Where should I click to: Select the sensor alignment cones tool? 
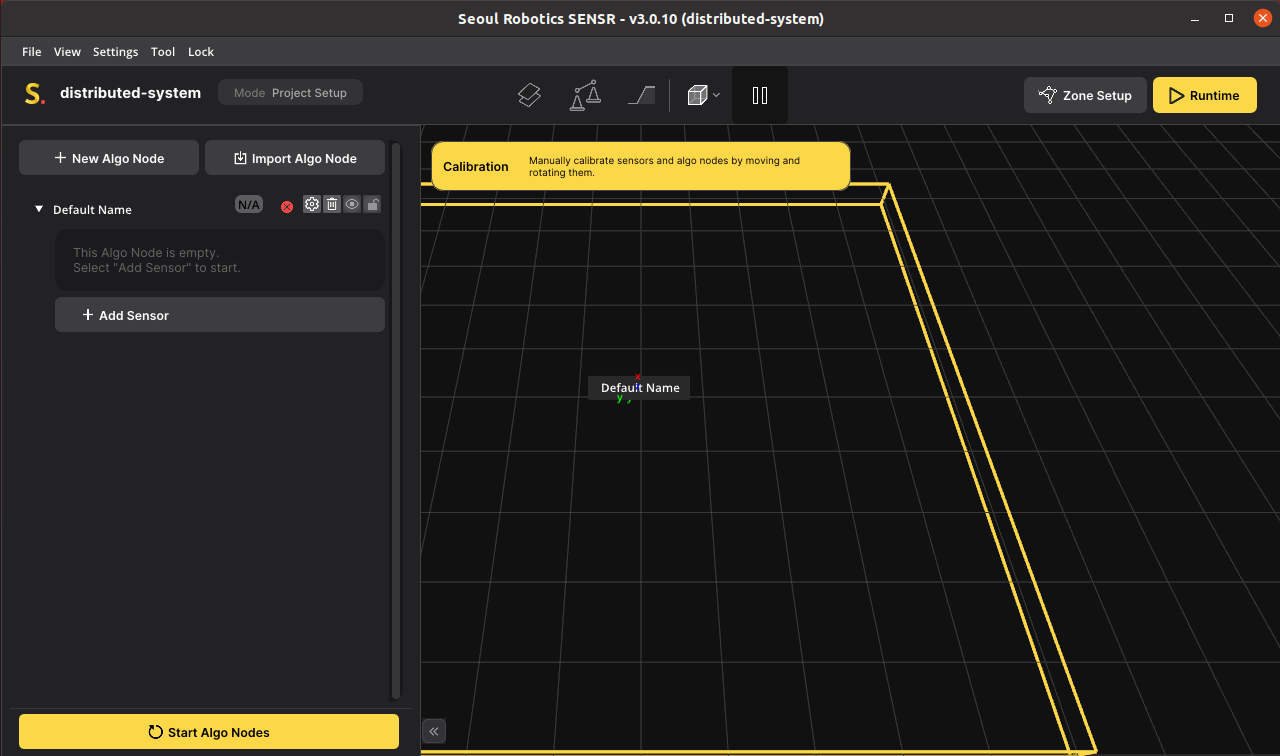pos(585,95)
